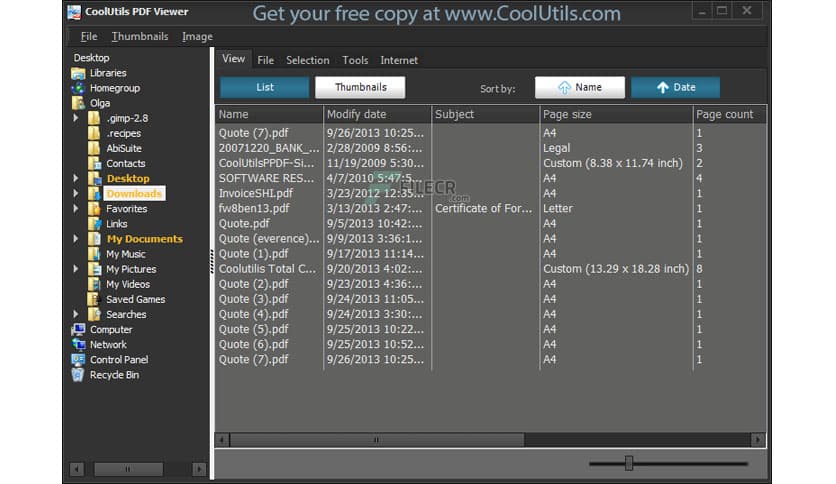The image size is (836, 484).
Task: Select the SOFTWARE RES... file row
Action: pyautogui.click(x=491, y=179)
